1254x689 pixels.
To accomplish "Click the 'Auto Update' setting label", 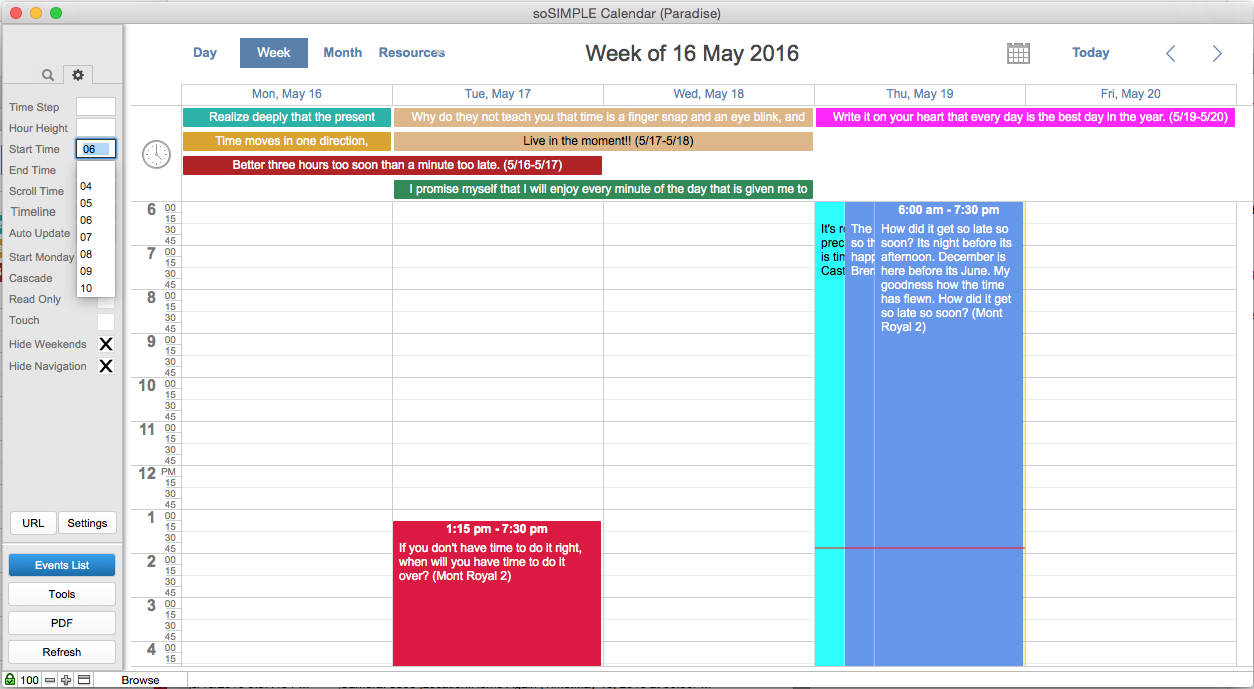I will pos(40,233).
